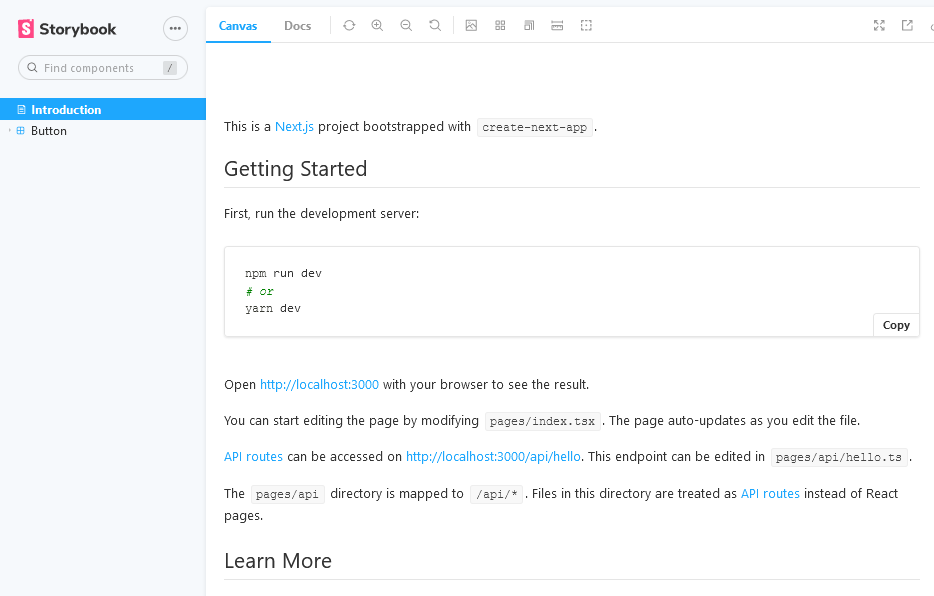The height and width of the screenshot is (596, 934).
Task: Click the zoom out icon
Action: [406, 25]
